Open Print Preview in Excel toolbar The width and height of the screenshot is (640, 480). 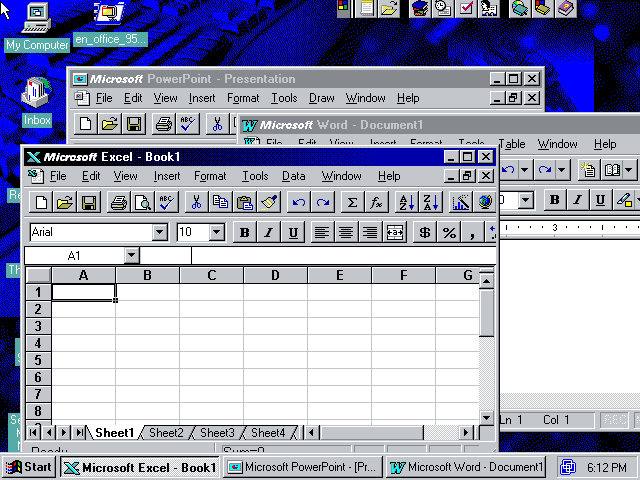pos(143,202)
